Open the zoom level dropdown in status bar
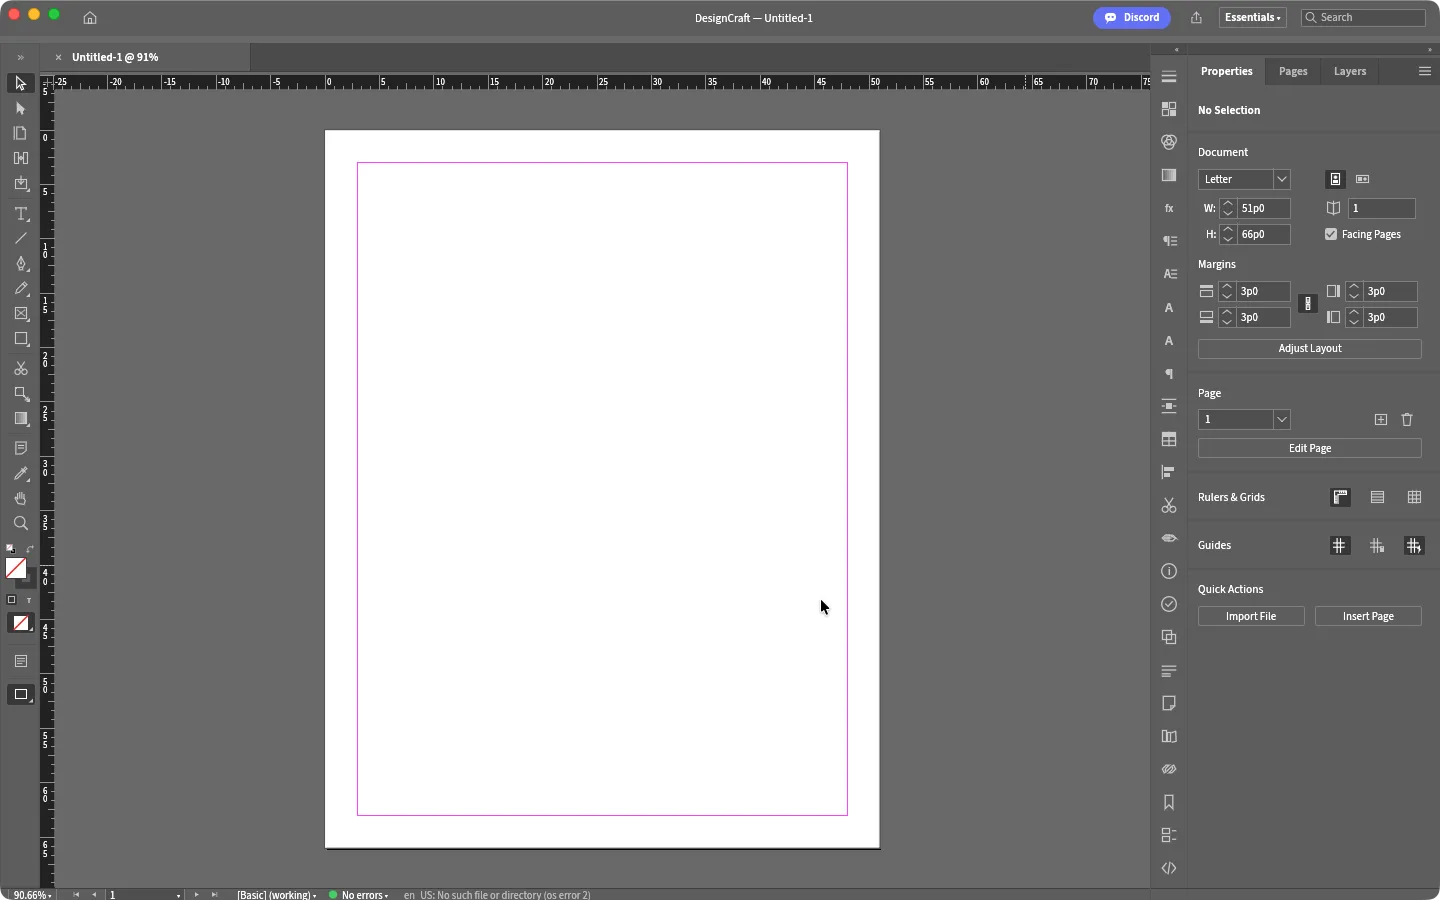This screenshot has width=1440, height=900. [31, 895]
